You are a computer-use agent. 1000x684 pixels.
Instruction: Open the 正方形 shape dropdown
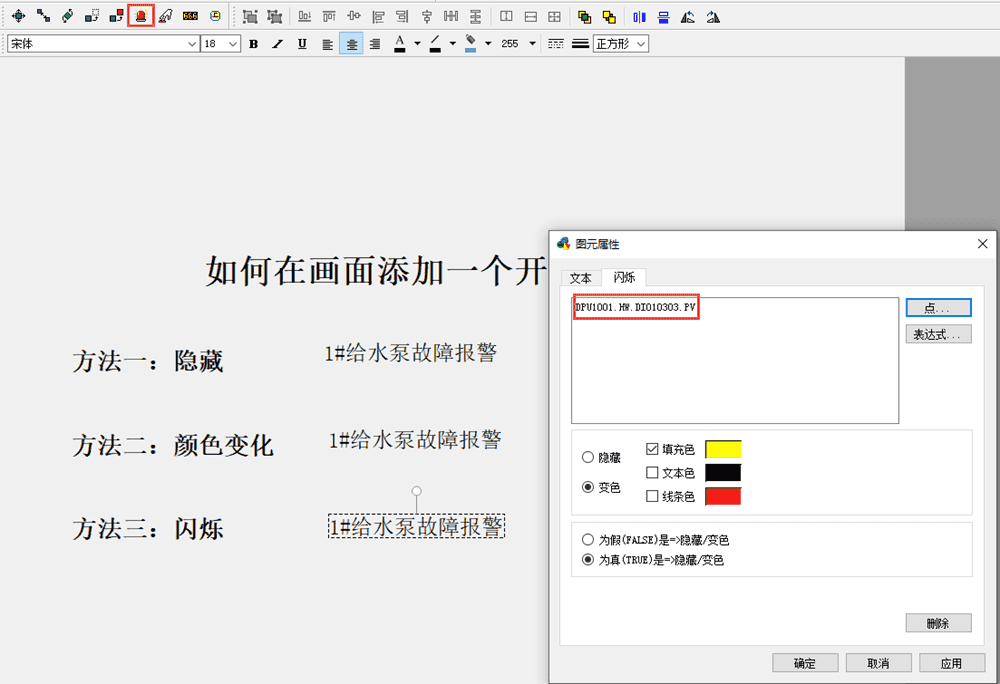(x=621, y=43)
